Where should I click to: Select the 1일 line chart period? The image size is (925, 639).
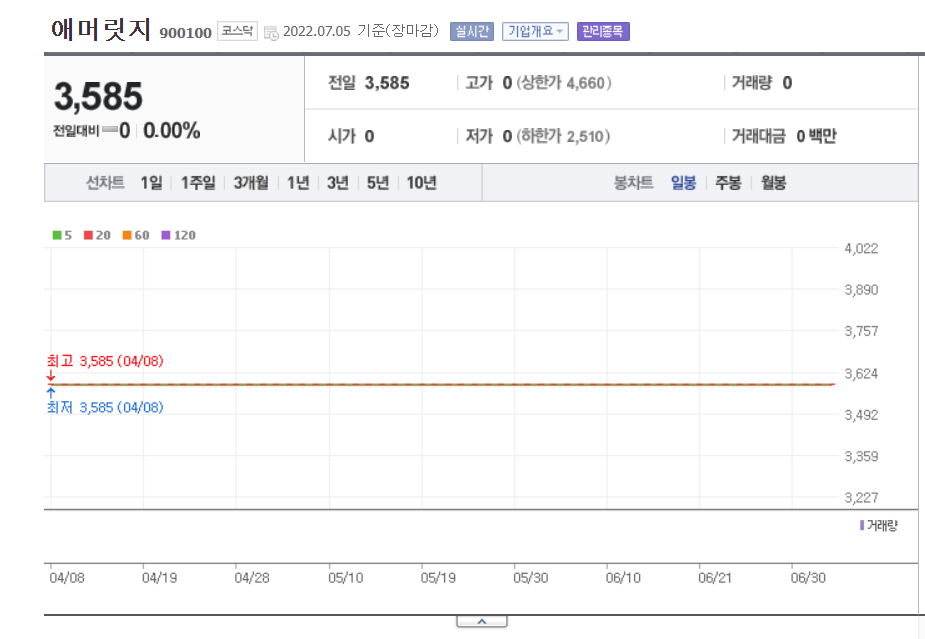click(x=152, y=183)
